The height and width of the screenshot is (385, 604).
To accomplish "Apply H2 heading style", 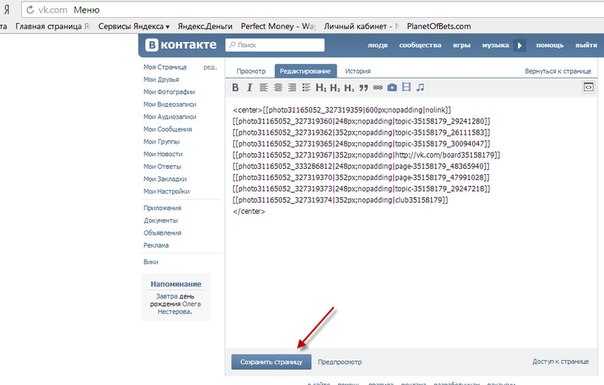I will click(x=335, y=88).
